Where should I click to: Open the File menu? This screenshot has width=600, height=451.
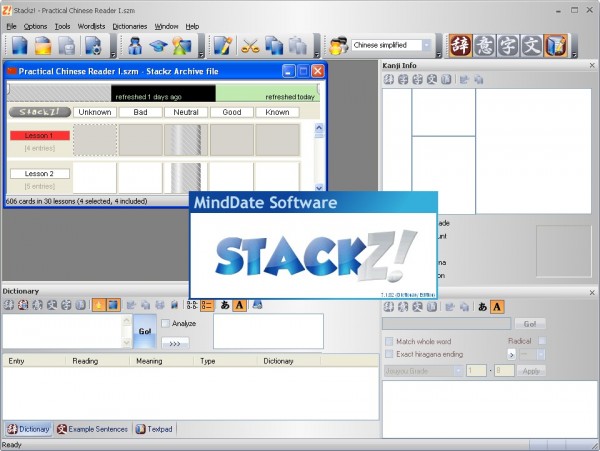tap(11, 26)
